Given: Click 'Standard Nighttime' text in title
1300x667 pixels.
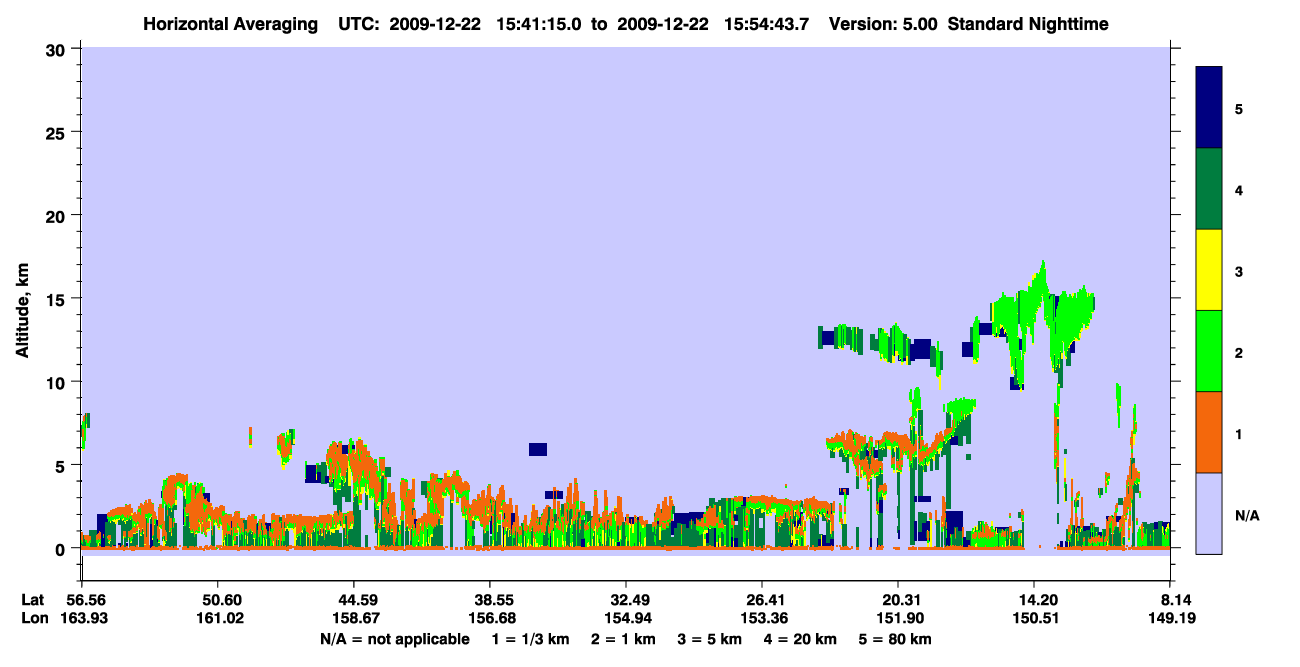Looking at the screenshot, I should [1027, 24].
